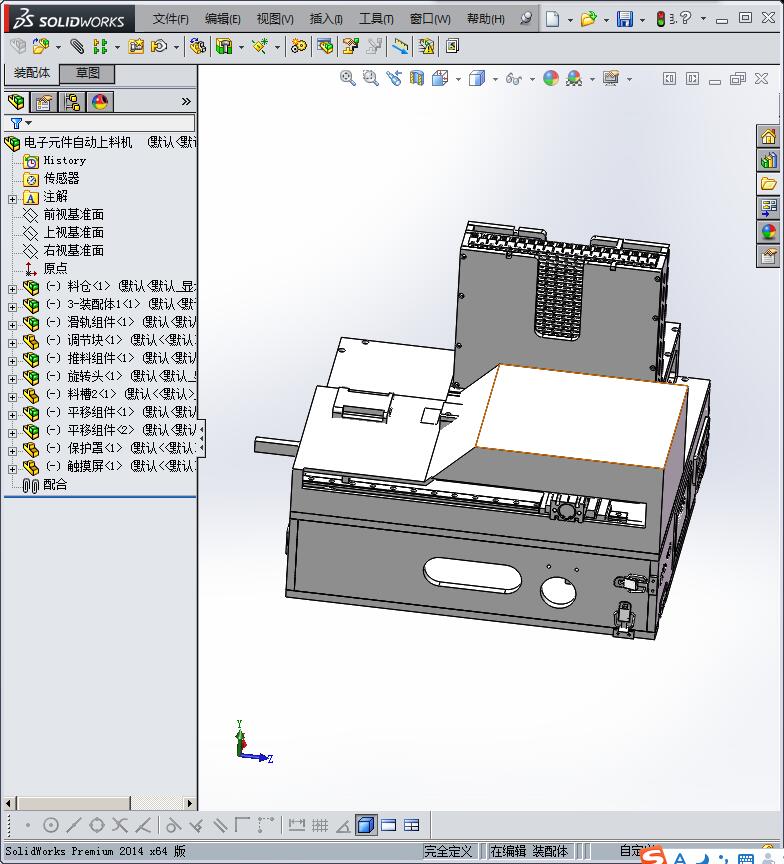
Task: Click the View Settings monitor icon
Action: [610, 78]
